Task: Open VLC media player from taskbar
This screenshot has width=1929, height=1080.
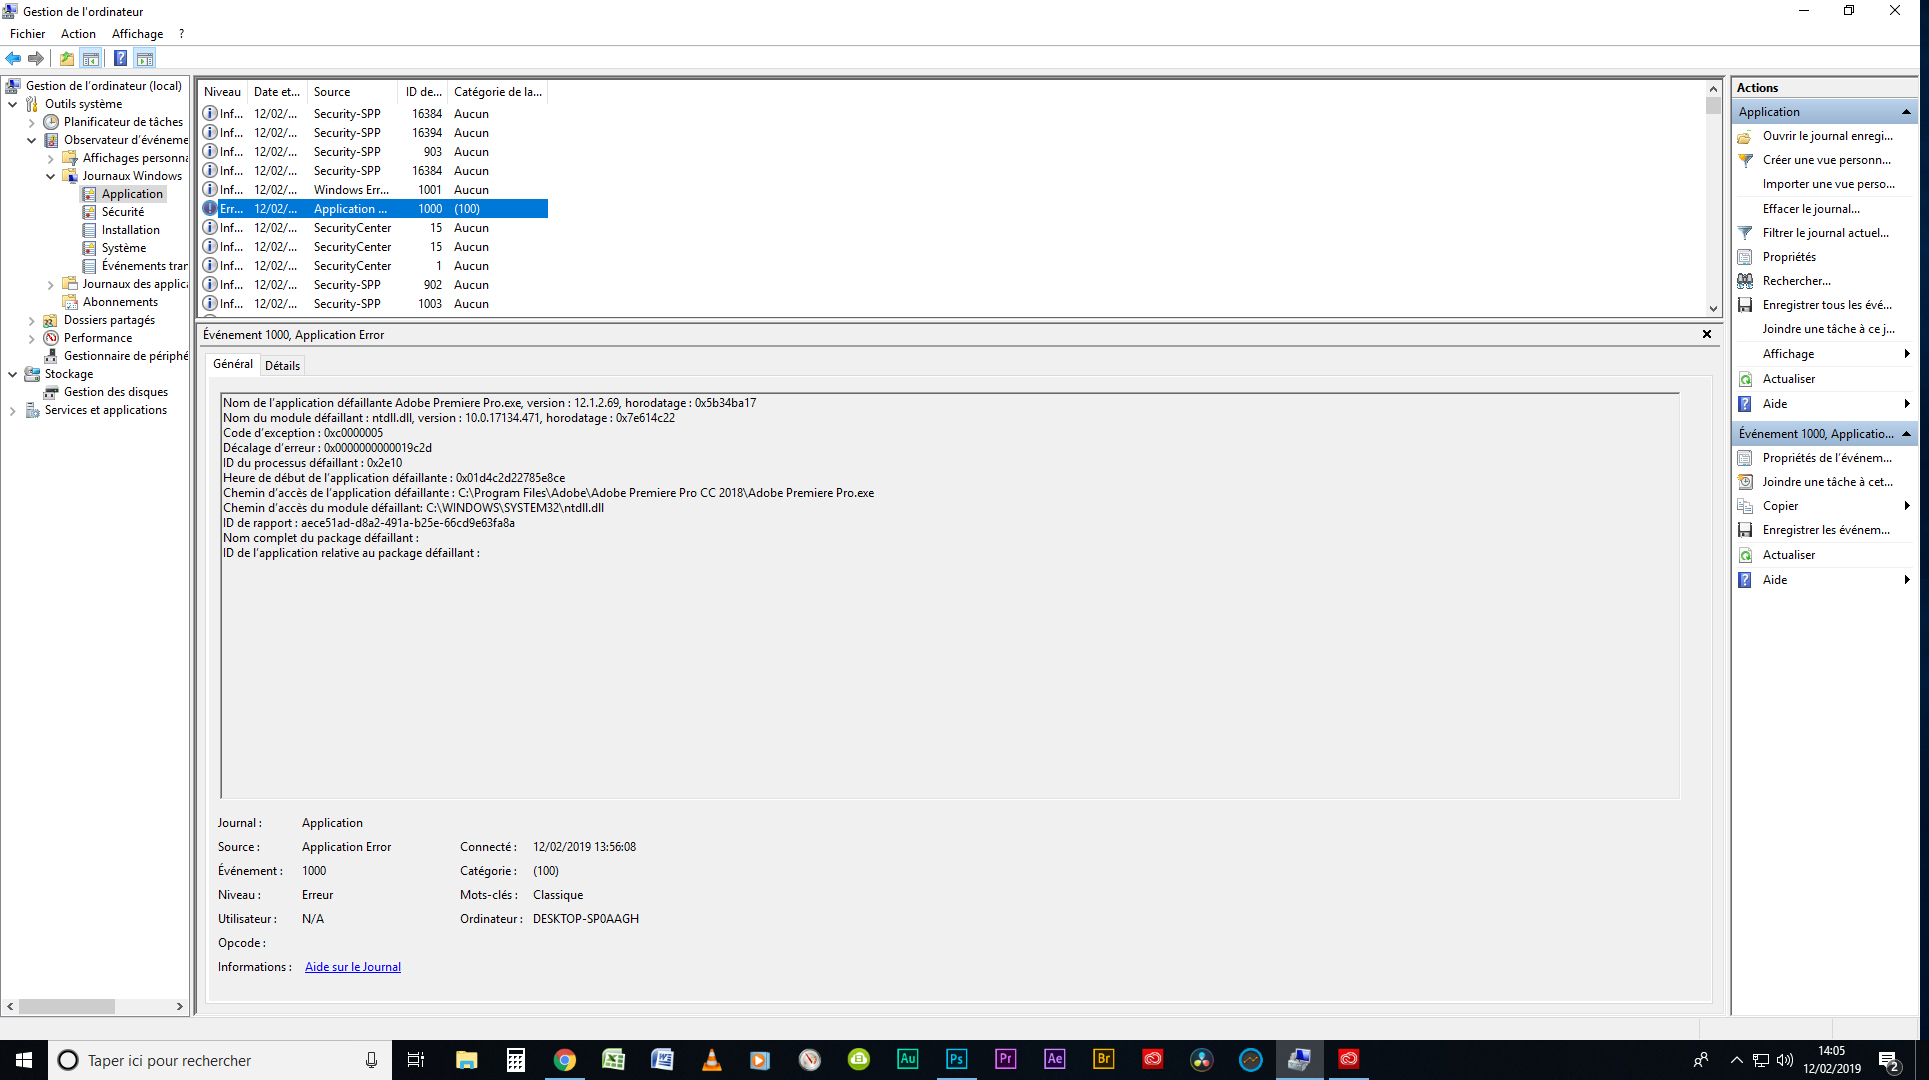Action: point(711,1060)
